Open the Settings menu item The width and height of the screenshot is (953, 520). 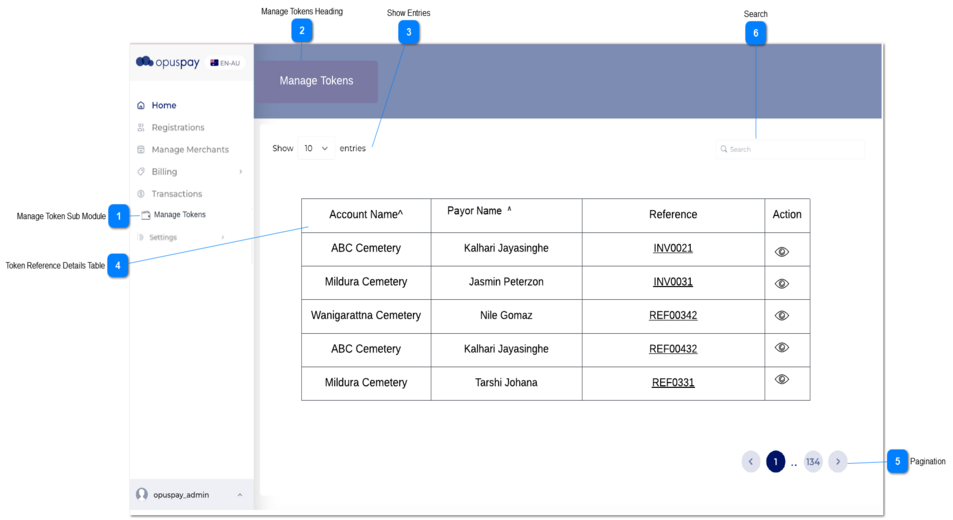163,238
